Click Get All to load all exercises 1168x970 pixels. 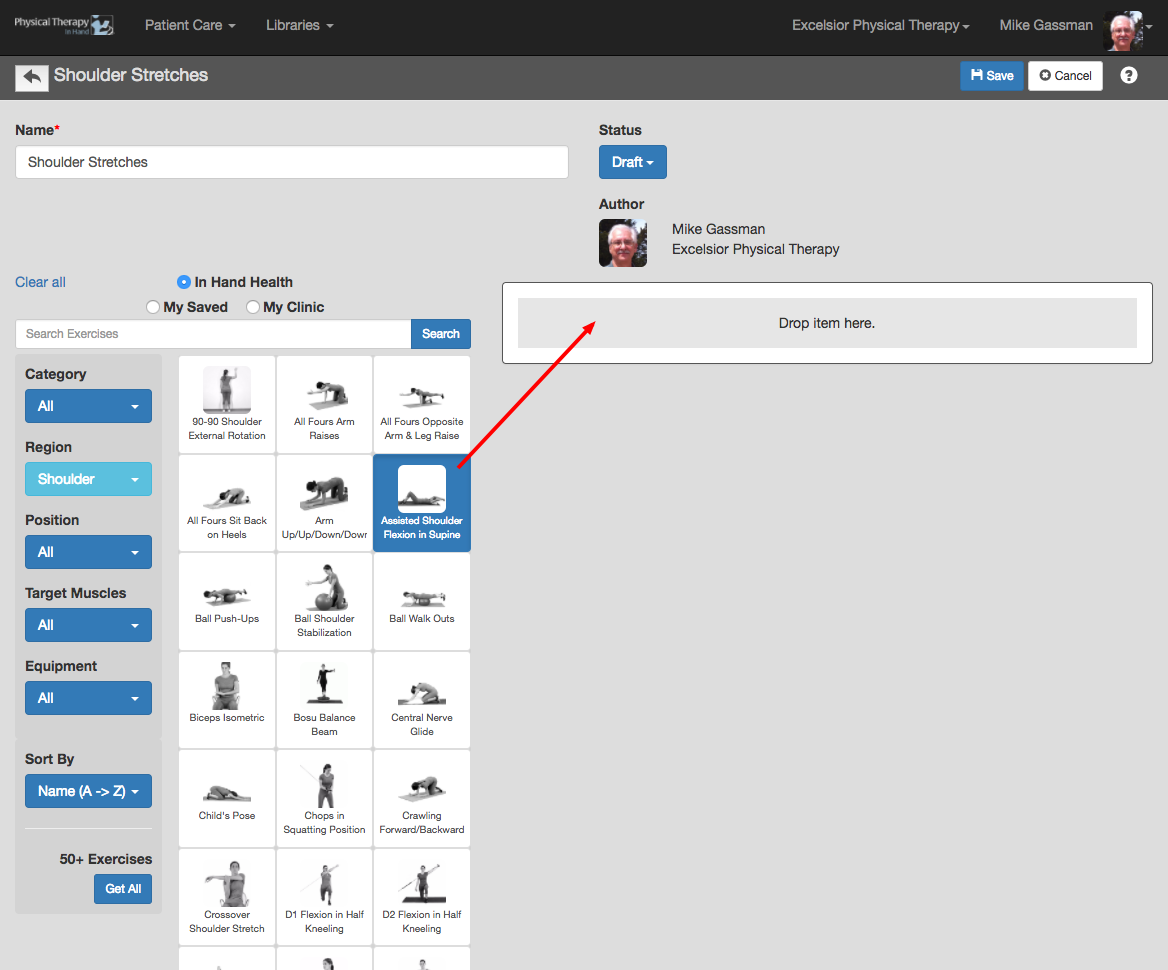(122, 888)
